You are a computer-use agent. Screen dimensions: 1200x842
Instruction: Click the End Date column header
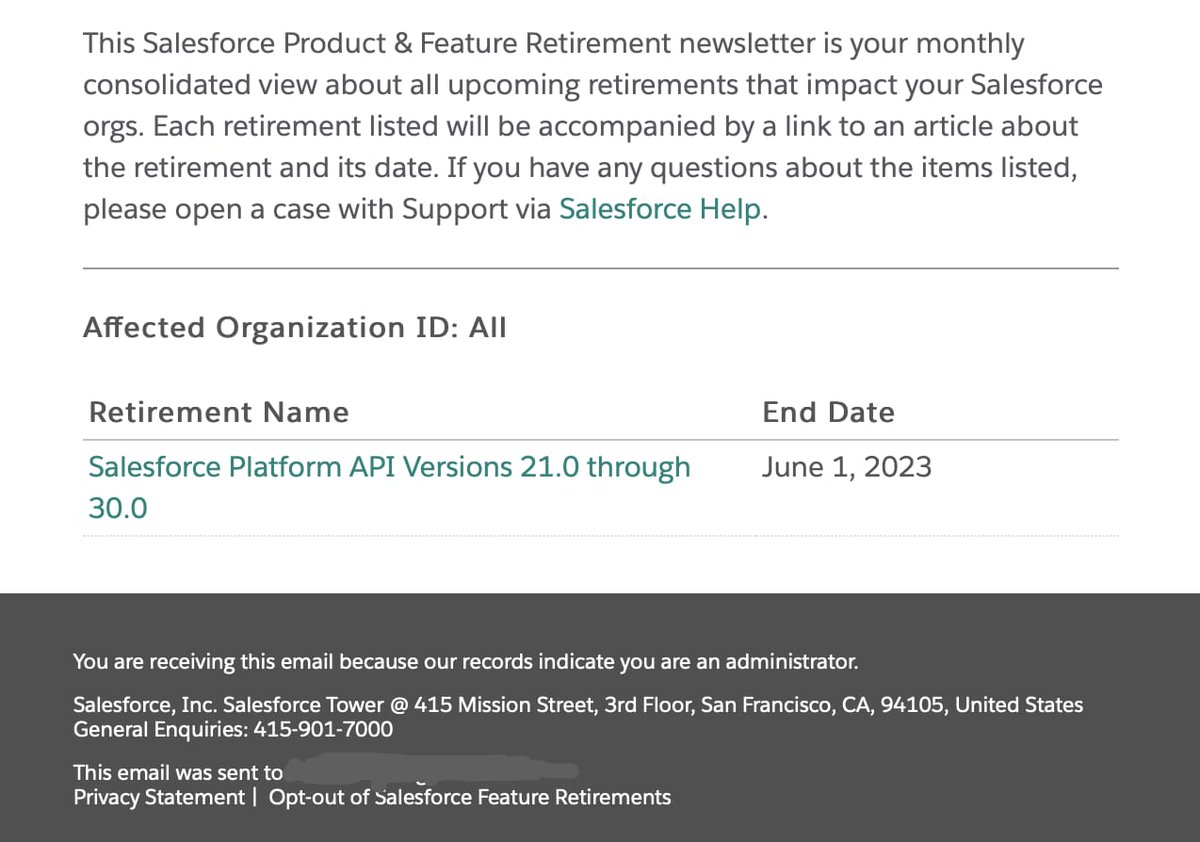(828, 412)
